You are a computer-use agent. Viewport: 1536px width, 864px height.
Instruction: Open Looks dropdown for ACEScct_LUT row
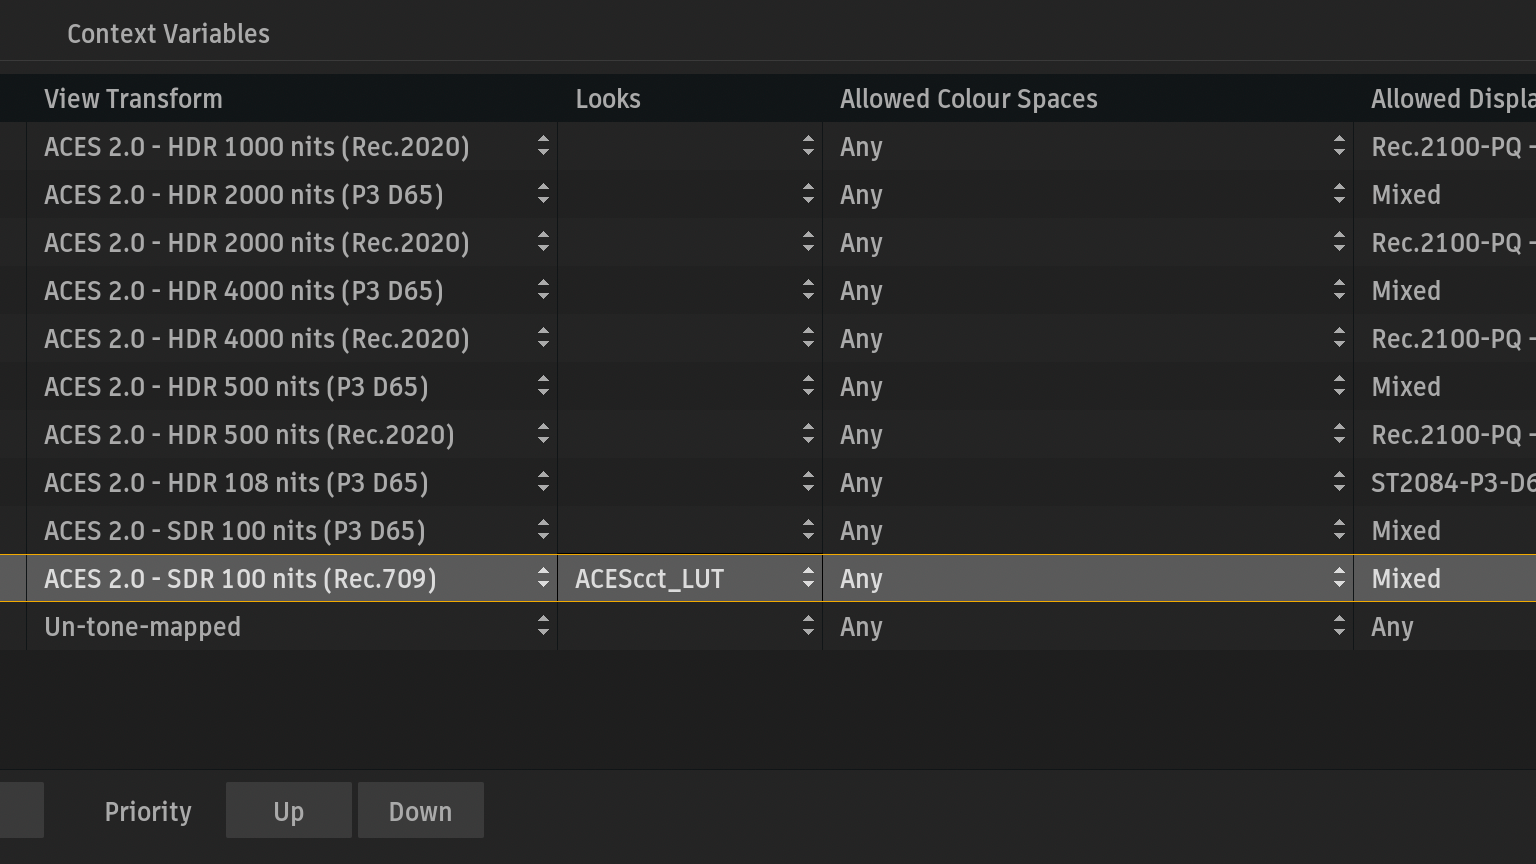808,579
